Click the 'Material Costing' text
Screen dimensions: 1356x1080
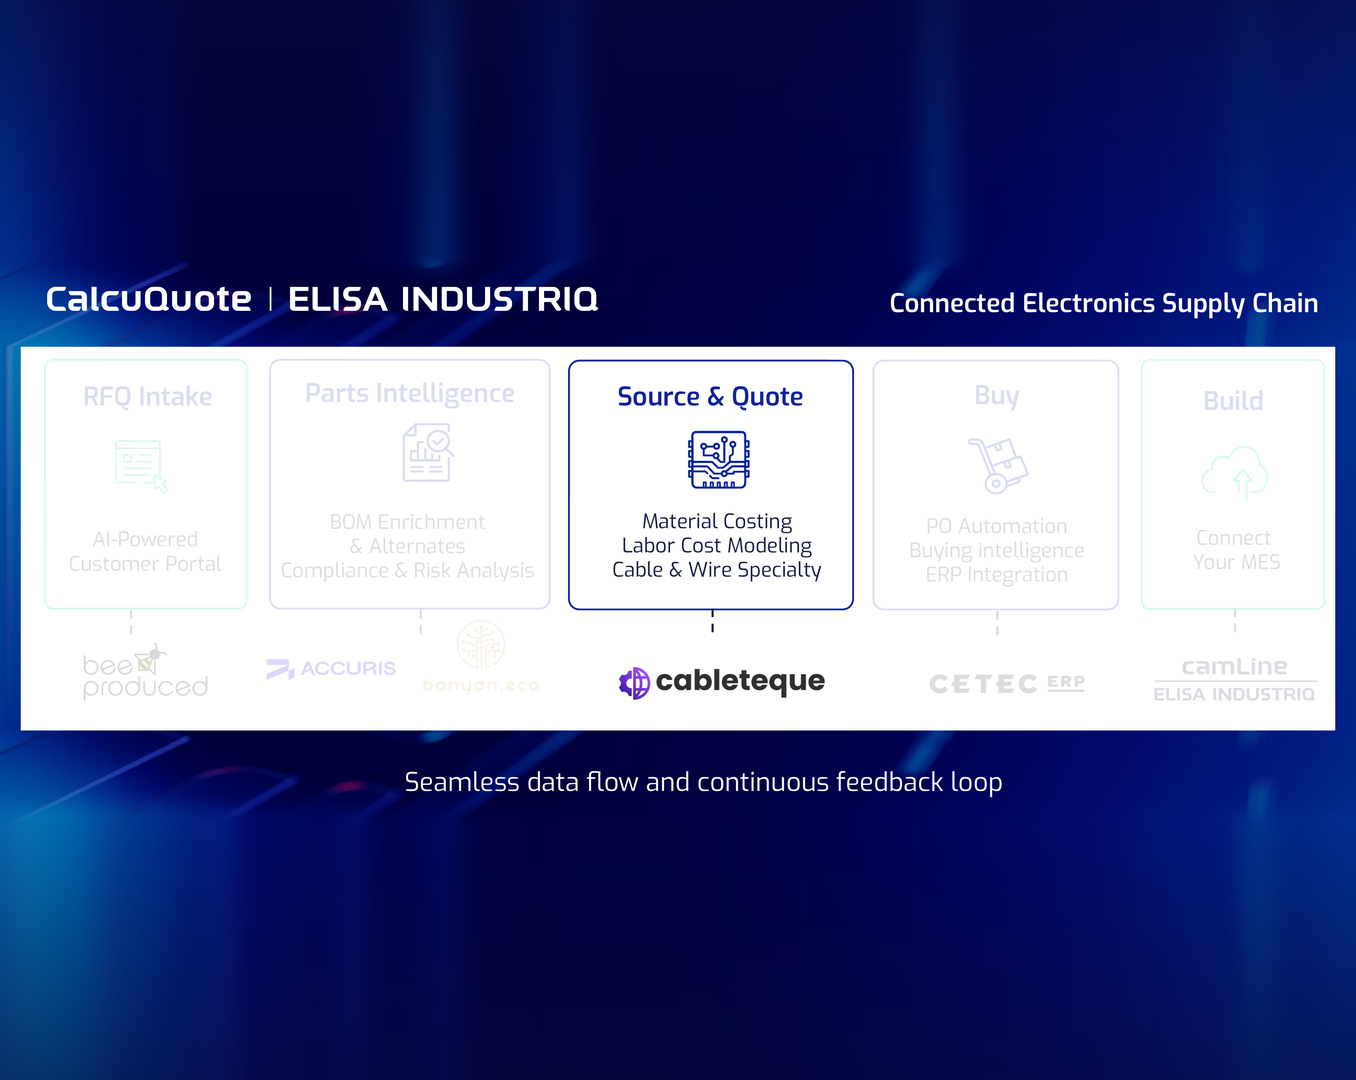[x=717, y=521]
